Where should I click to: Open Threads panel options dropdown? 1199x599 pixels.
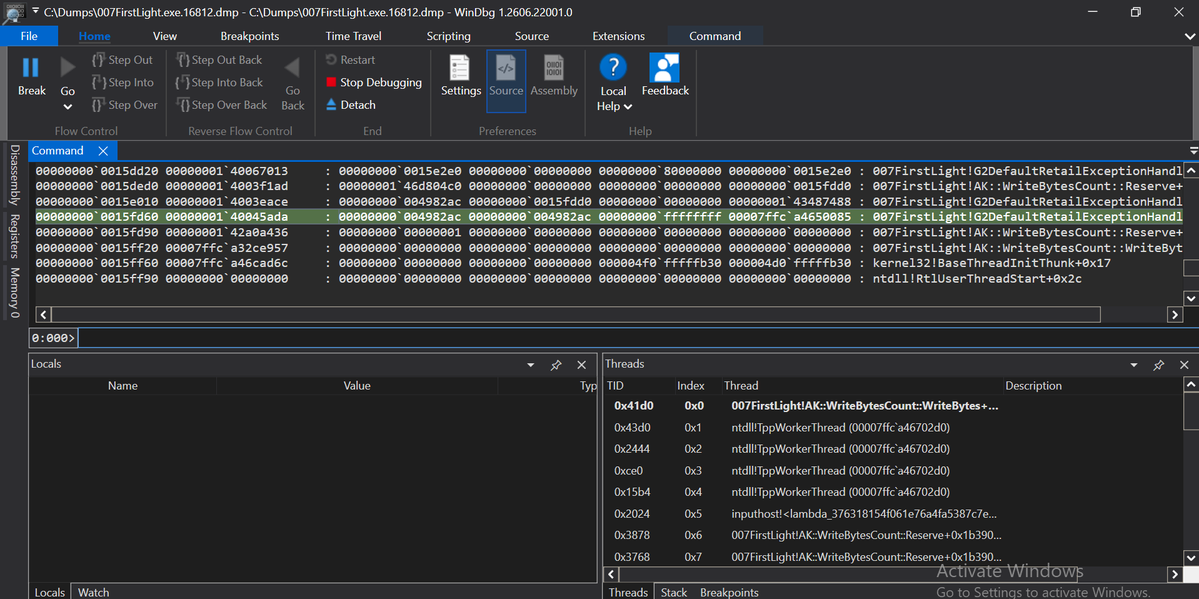click(1134, 366)
